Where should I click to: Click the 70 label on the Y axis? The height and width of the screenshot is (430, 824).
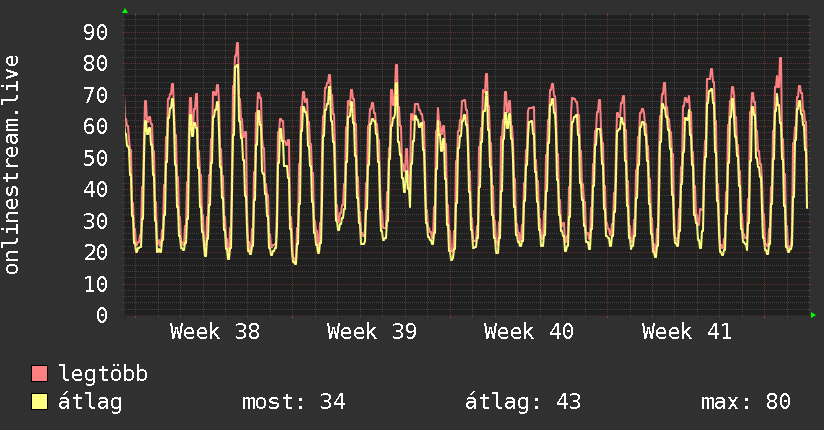[x=96, y=95]
